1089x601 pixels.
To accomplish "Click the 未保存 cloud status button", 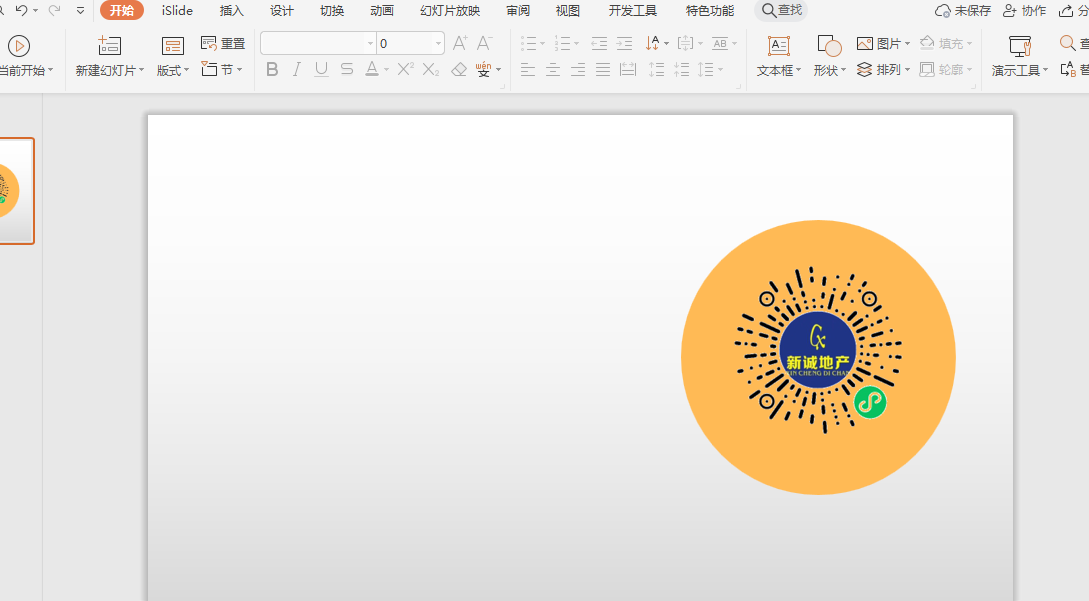I will pyautogui.click(x=963, y=10).
